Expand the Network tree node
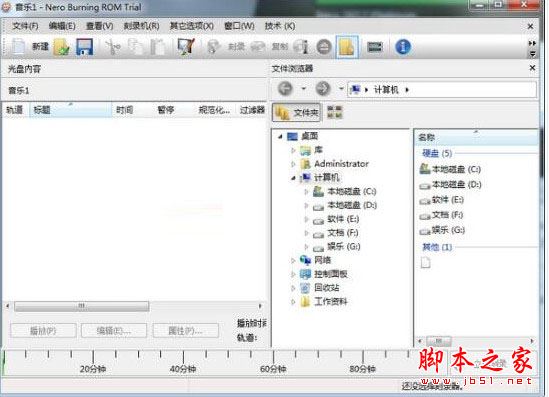Viewport: 549px width, 397px height. click(293, 260)
